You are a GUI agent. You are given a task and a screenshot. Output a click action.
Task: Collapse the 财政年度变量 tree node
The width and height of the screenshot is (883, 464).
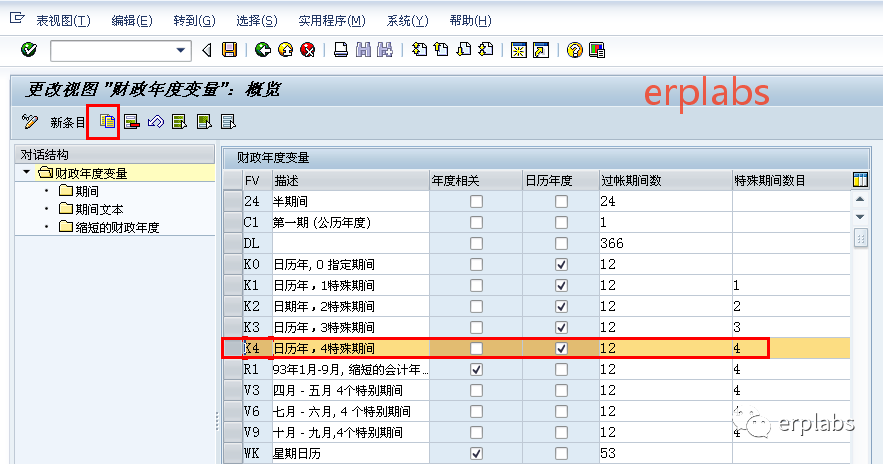pyautogui.click(x=26, y=172)
